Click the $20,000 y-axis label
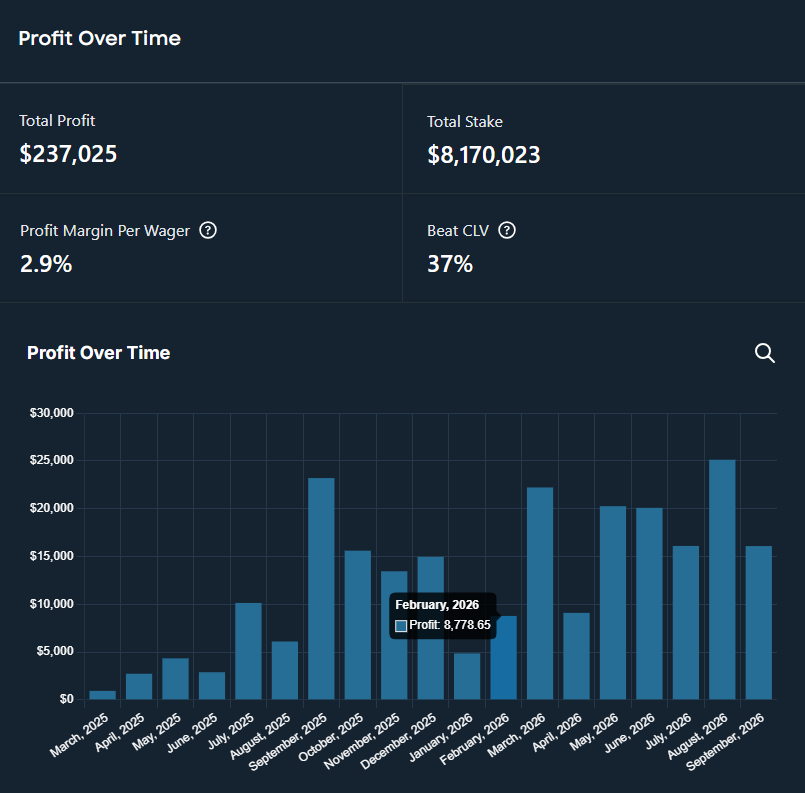The image size is (805, 793). point(51,508)
